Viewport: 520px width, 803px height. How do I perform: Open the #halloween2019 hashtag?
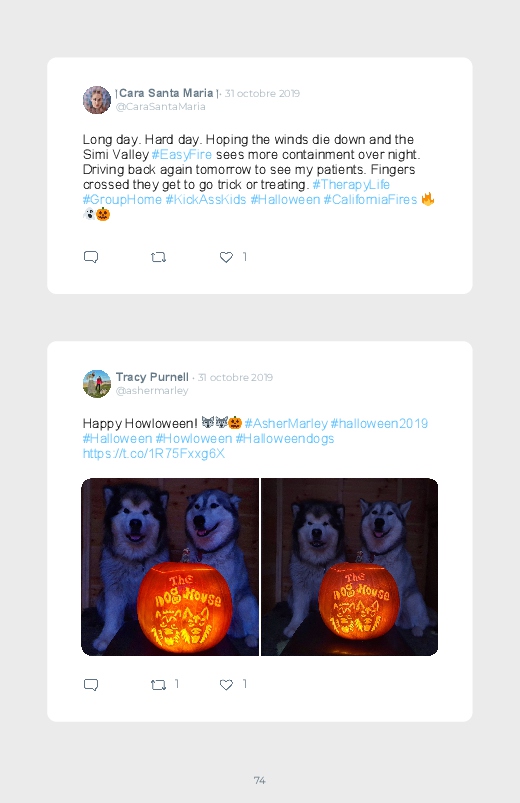point(379,424)
